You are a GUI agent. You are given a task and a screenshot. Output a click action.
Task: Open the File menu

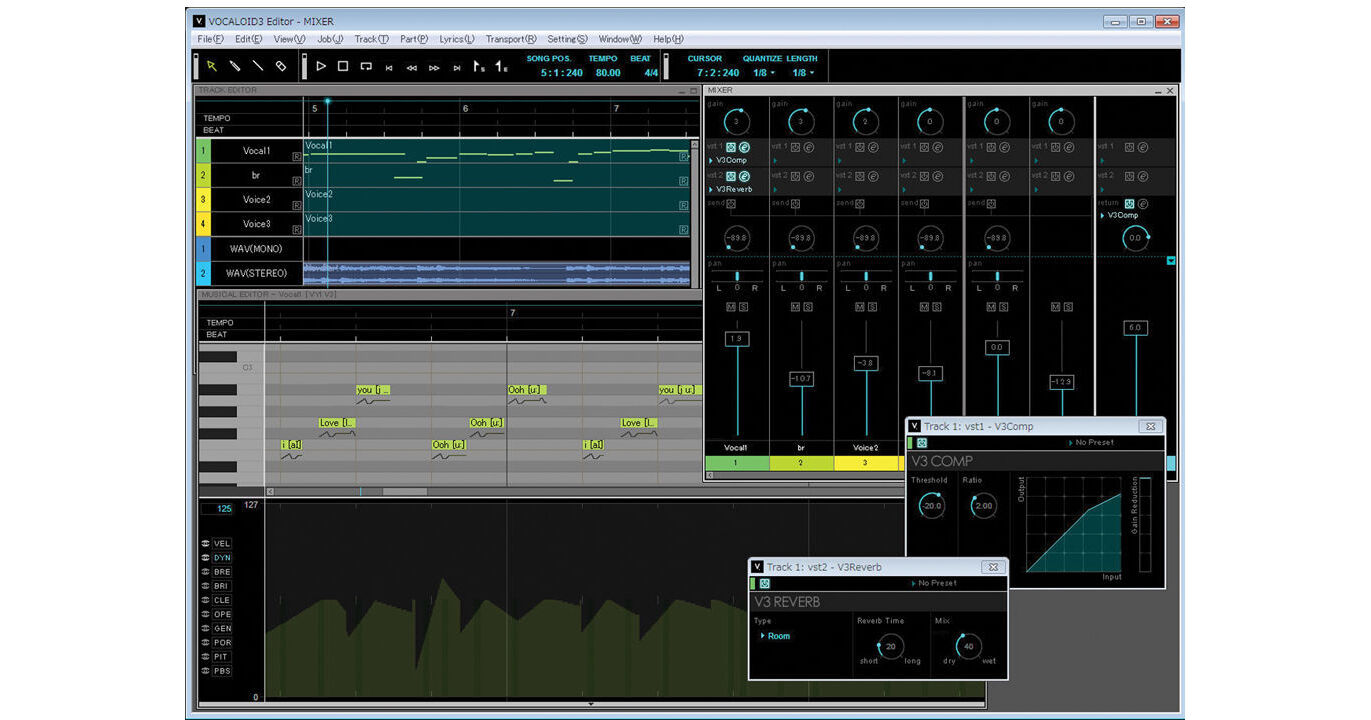click(211, 39)
